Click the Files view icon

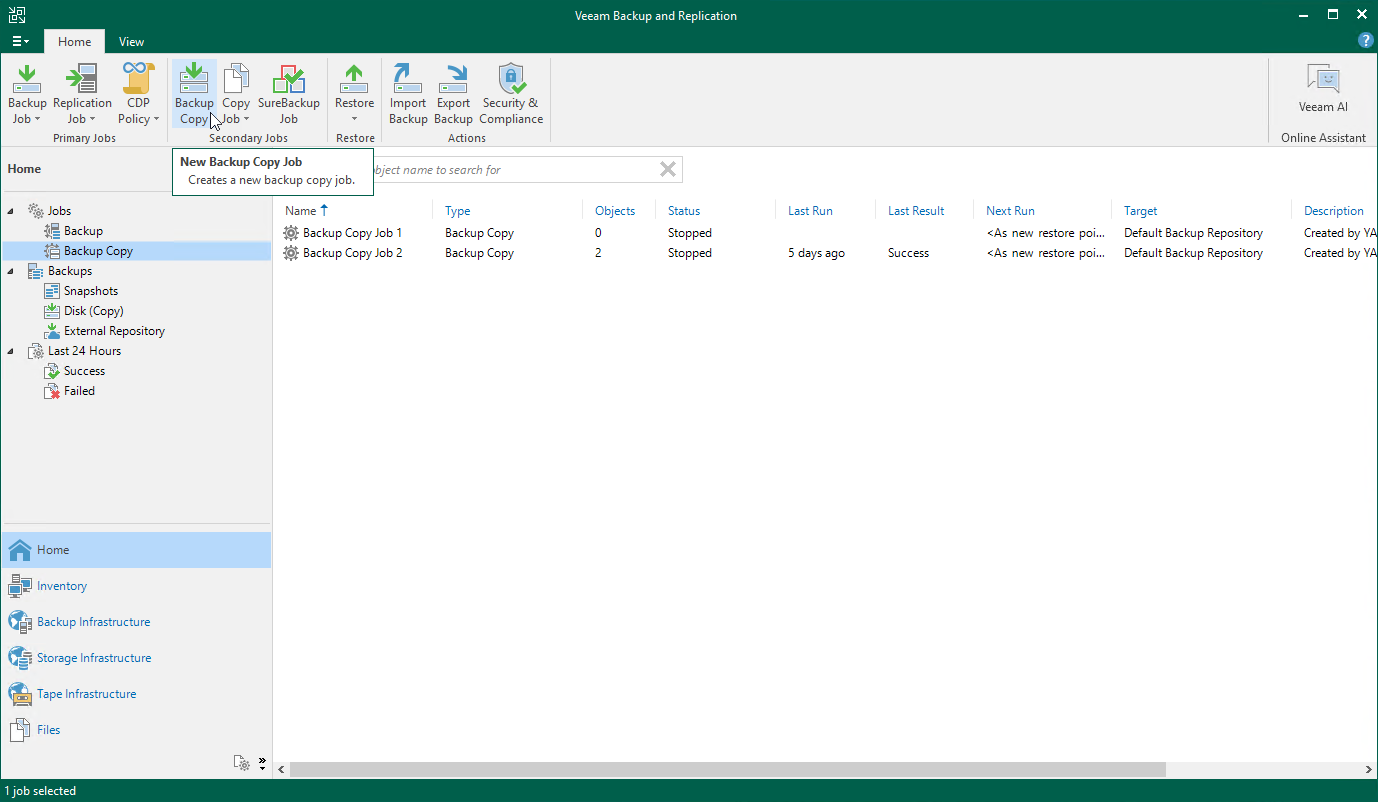point(20,730)
